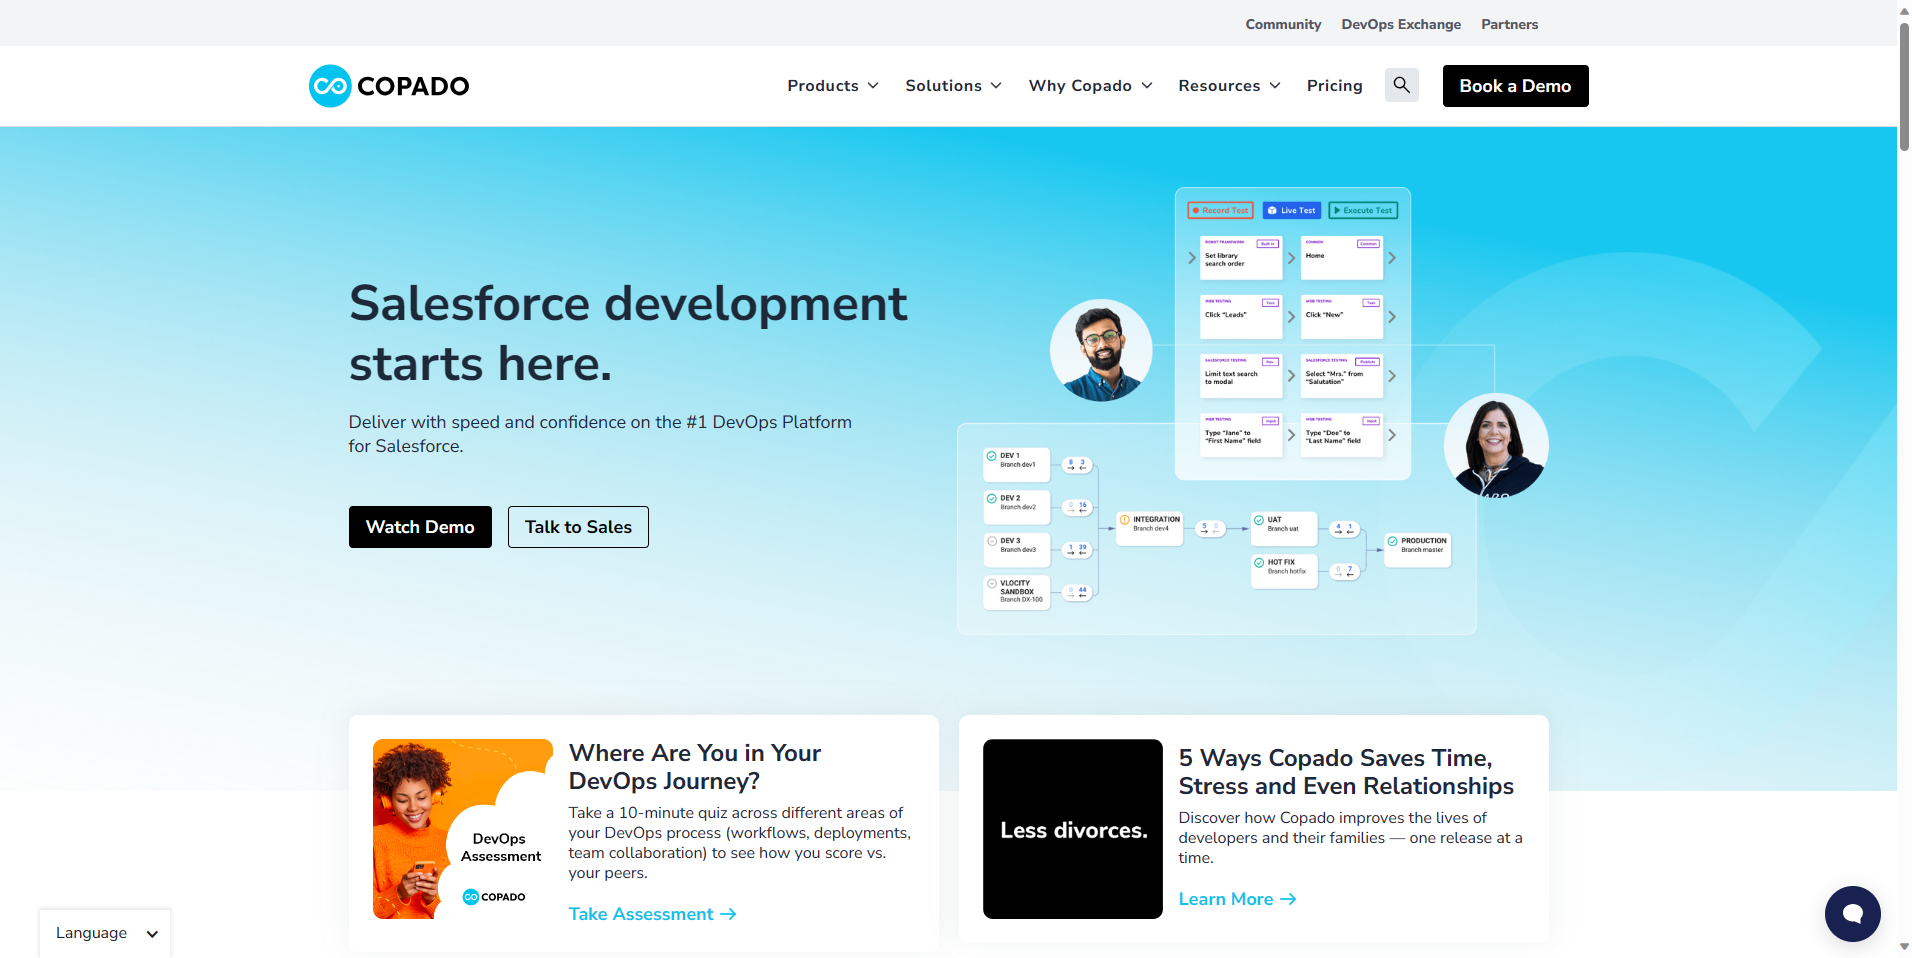
Task: Click the INTEGRATION branch node
Action: pyautogui.click(x=1150, y=528)
